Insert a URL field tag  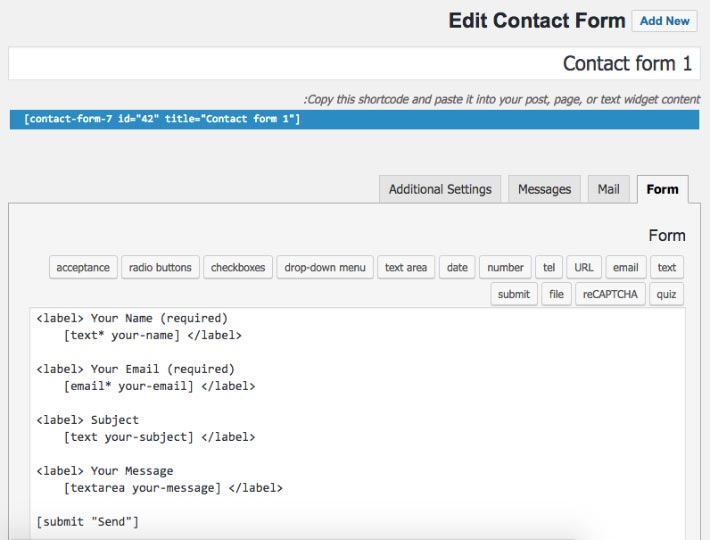(584, 268)
